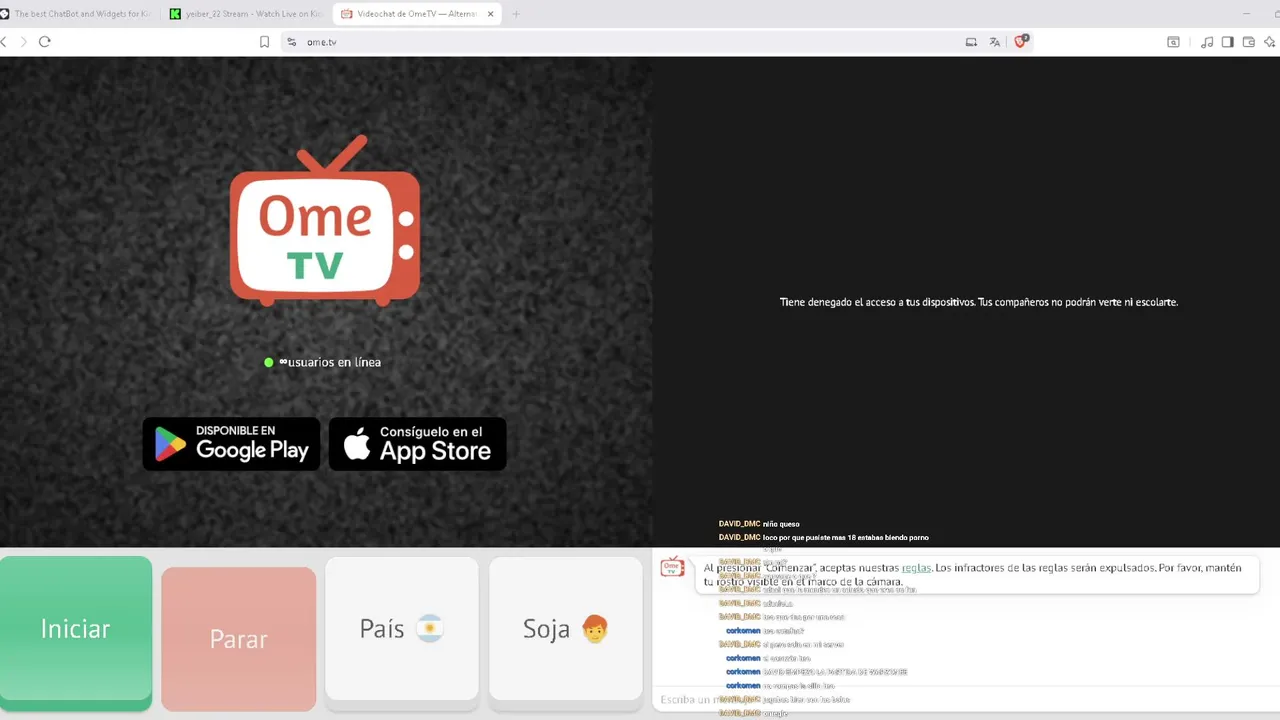
Task: Open the Consíguelo en el App Store badge
Action: [417, 444]
